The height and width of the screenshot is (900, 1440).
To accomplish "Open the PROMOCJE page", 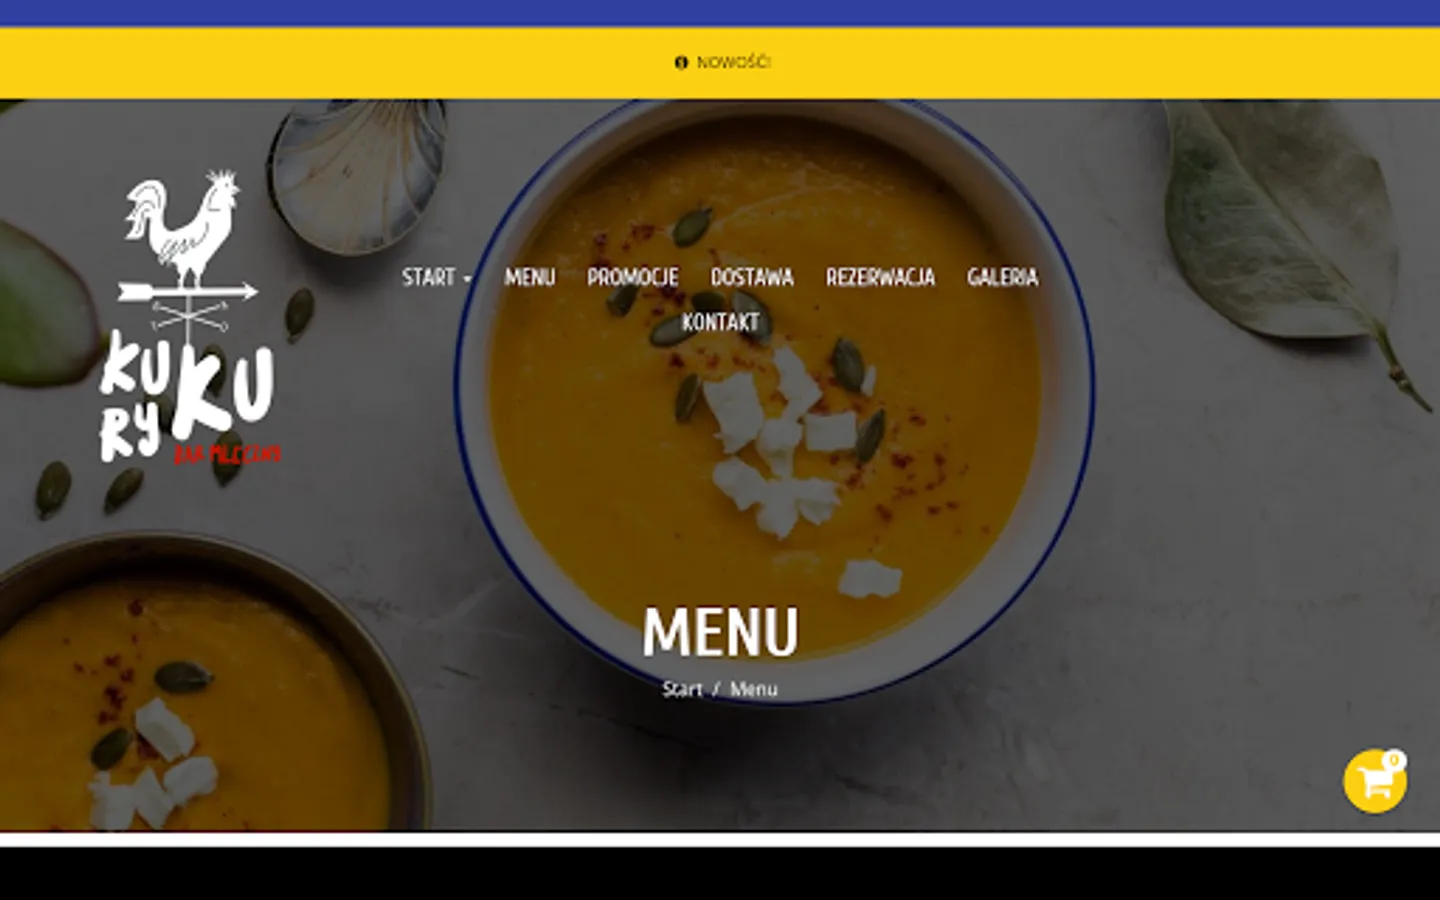I will (x=633, y=277).
